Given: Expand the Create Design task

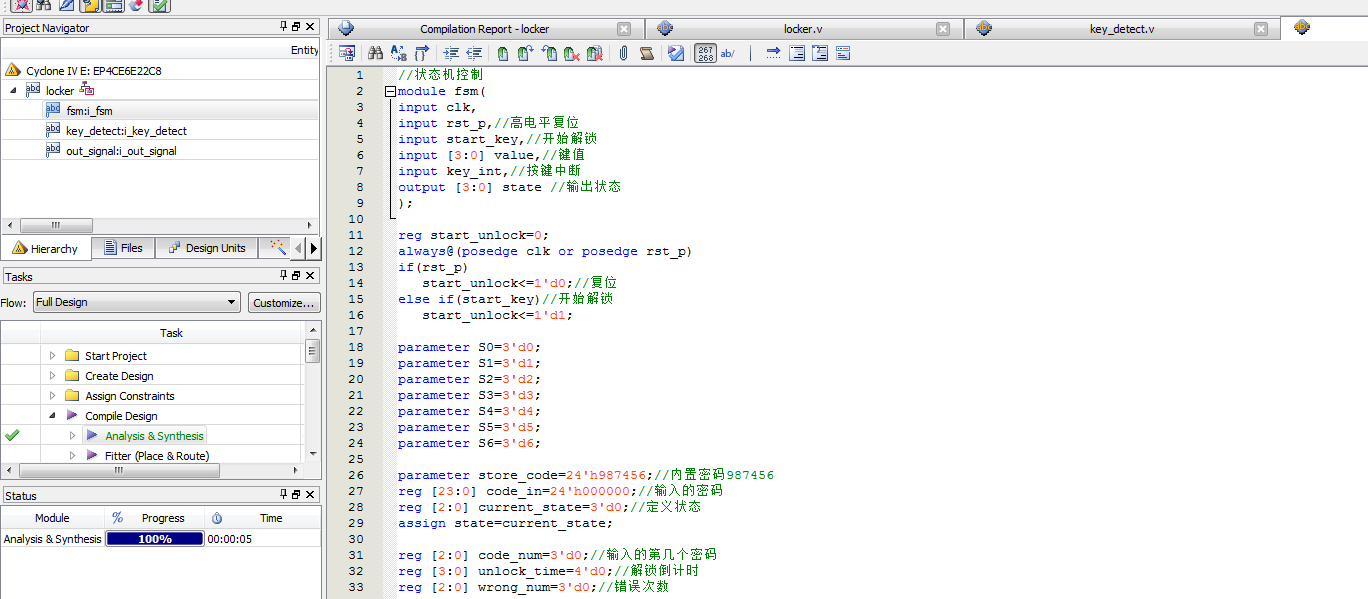Looking at the screenshot, I should pyautogui.click(x=53, y=376).
